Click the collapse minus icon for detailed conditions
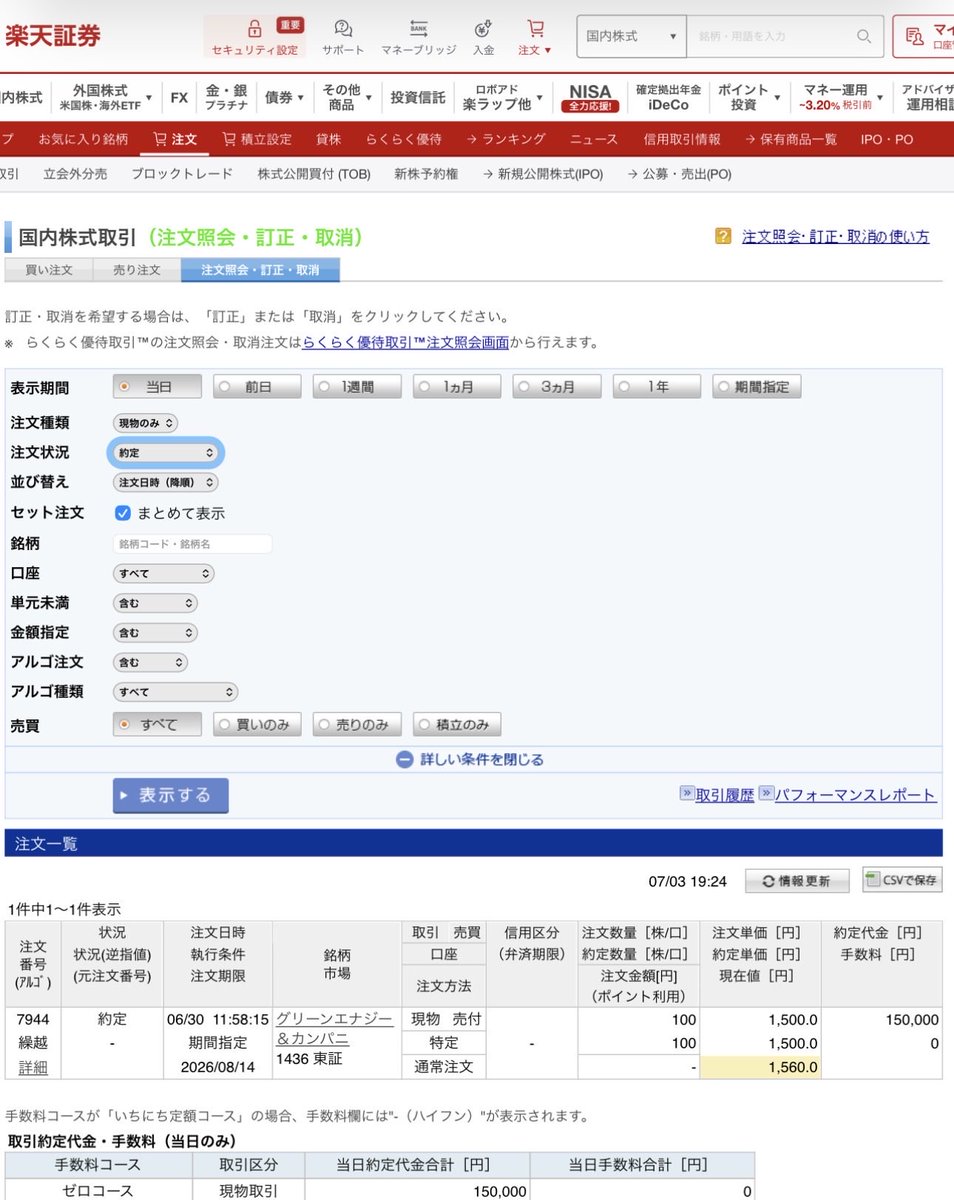 point(404,760)
